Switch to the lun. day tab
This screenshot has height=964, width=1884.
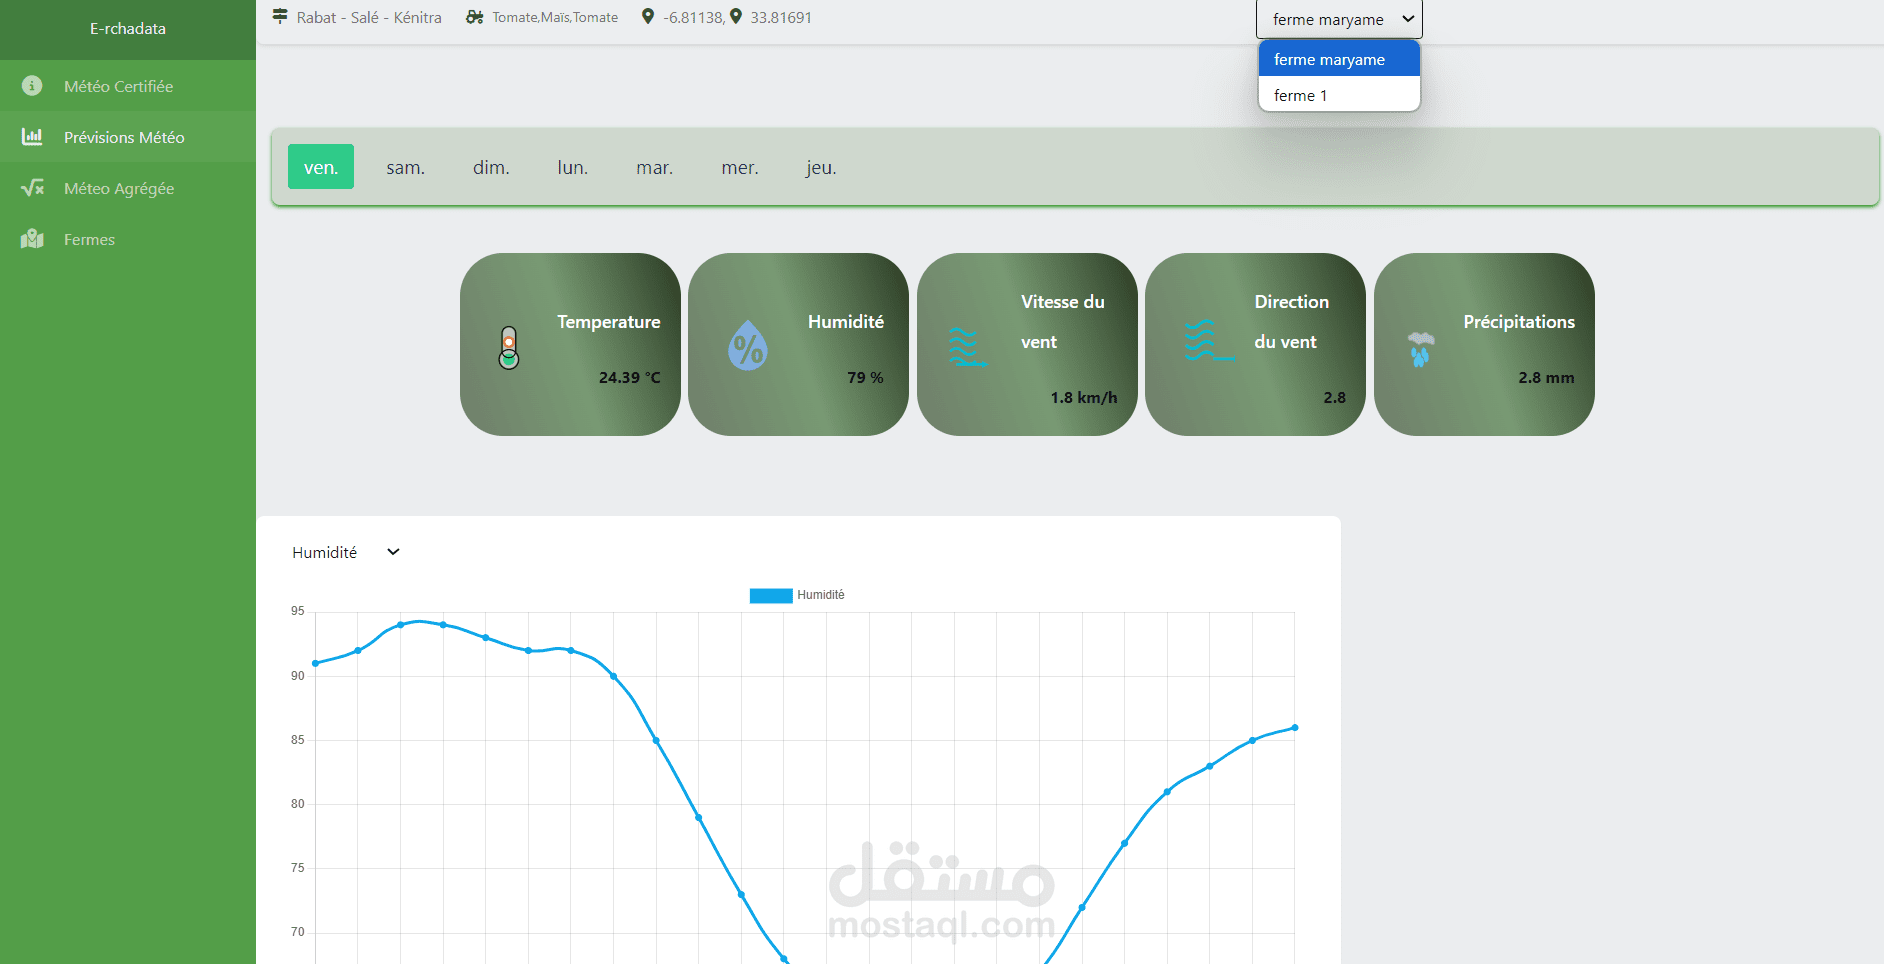(573, 167)
